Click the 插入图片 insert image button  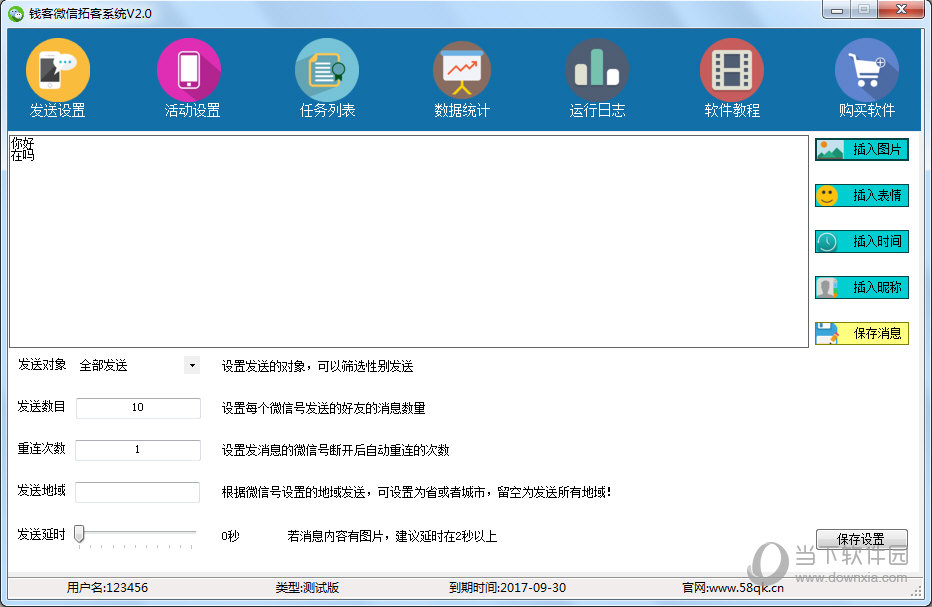pyautogui.click(x=861, y=150)
